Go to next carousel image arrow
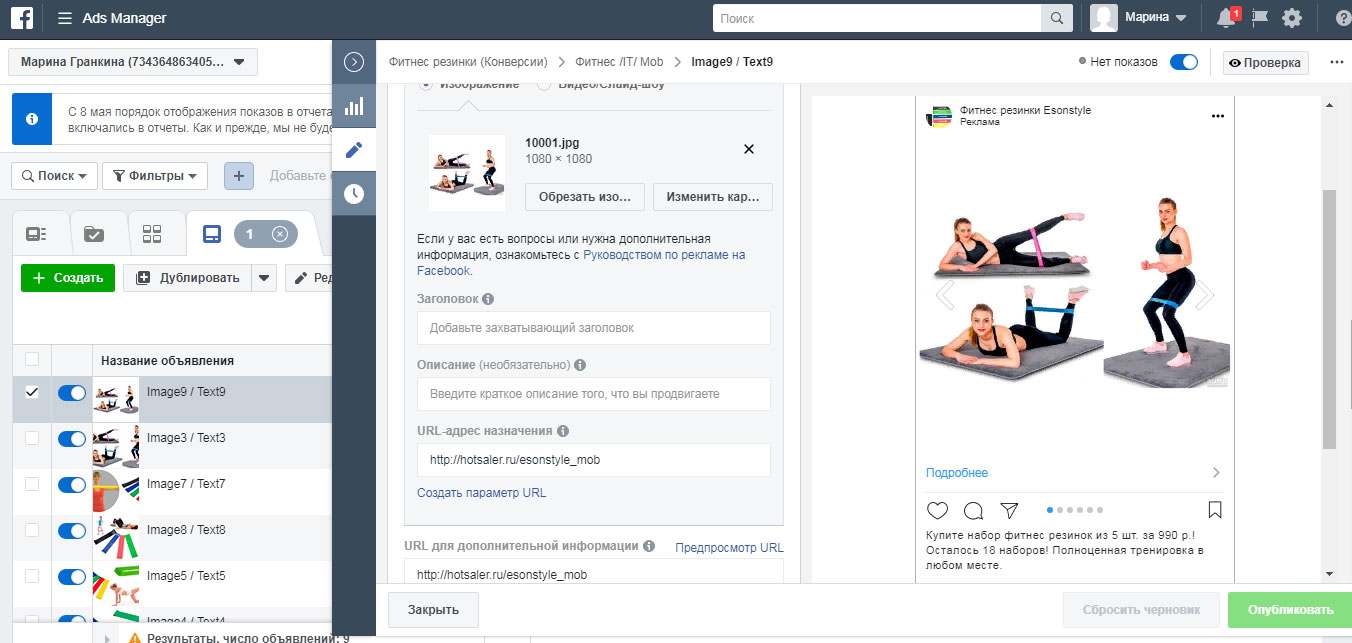Screen dimensions: 1352x643 [1205, 295]
